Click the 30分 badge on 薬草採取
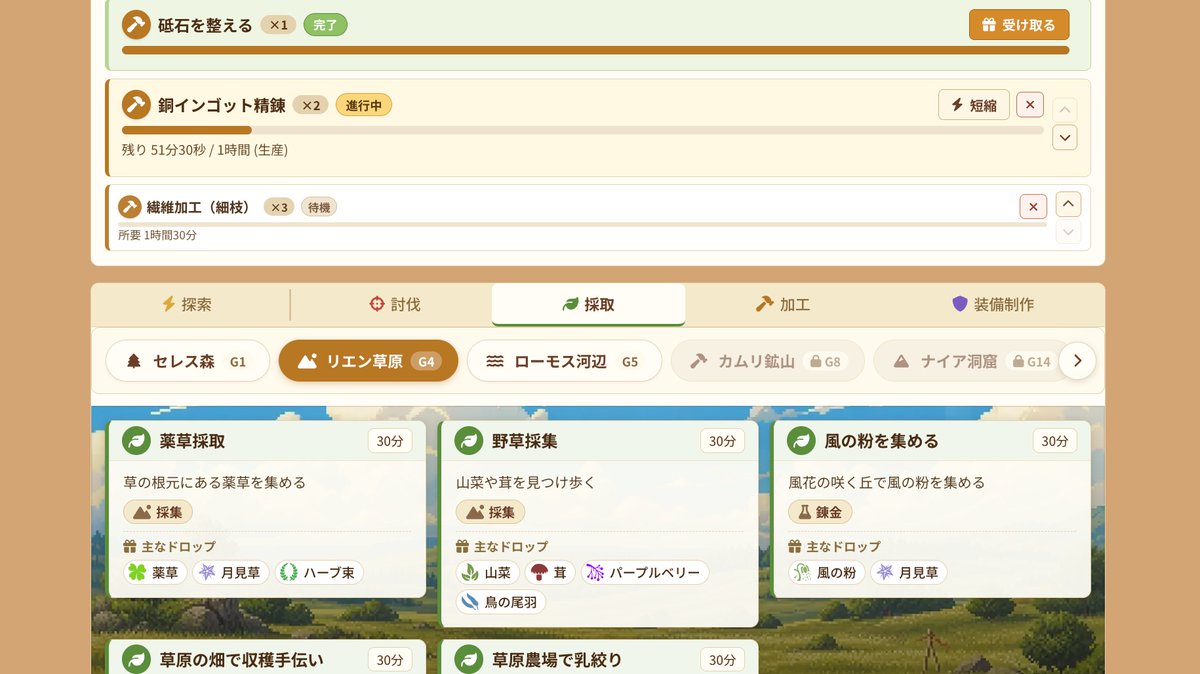The height and width of the screenshot is (674, 1200). (x=390, y=441)
